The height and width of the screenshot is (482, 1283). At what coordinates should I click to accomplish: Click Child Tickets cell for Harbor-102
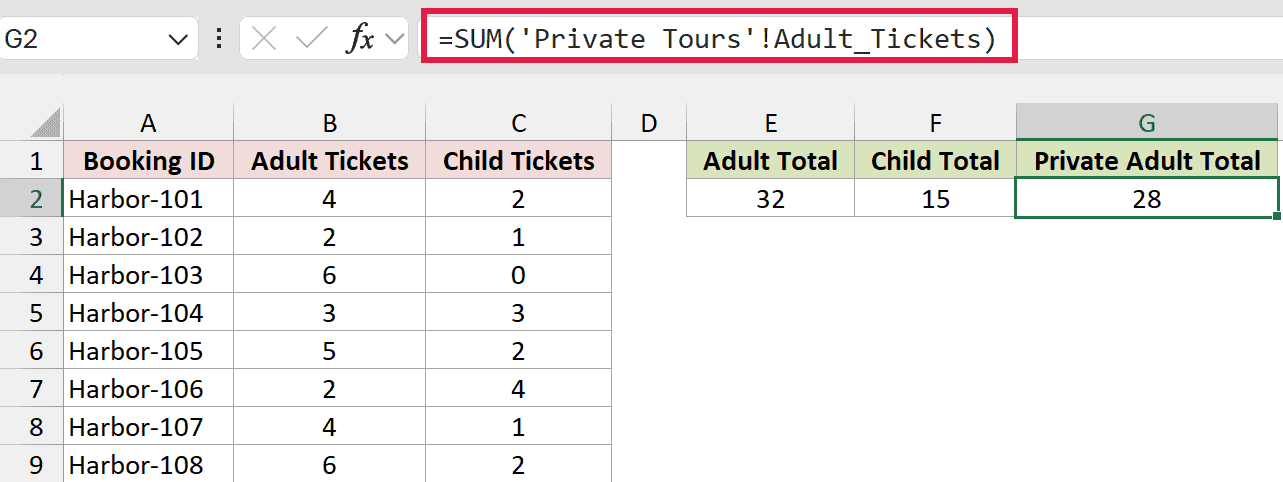[518, 237]
